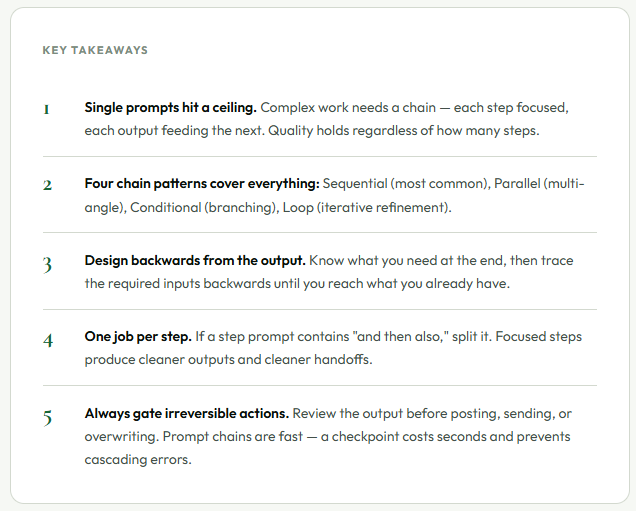This screenshot has height=511, width=636.
Task: Click 'Parallel (multi-' text in takeaway two
Action: [539, 184]
